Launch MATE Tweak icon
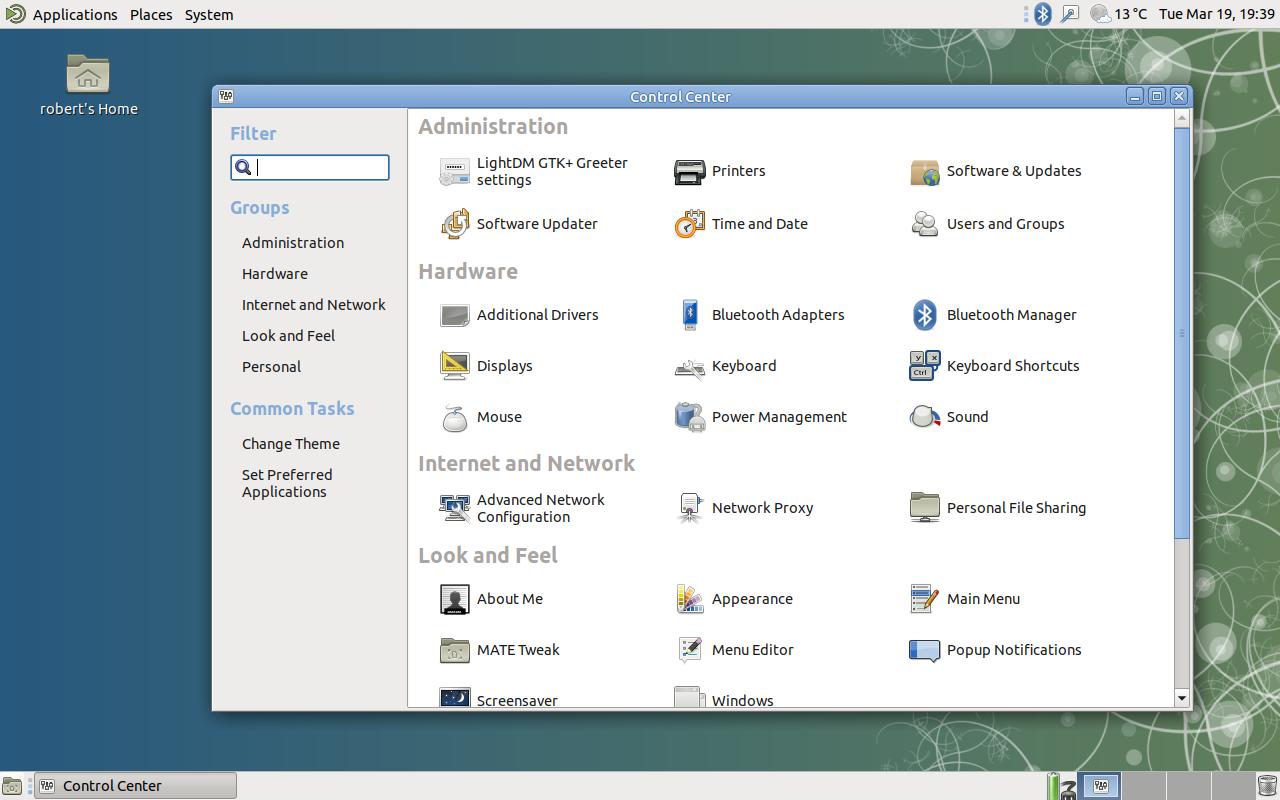This screenshot has height=800, width=1280. 455,650
